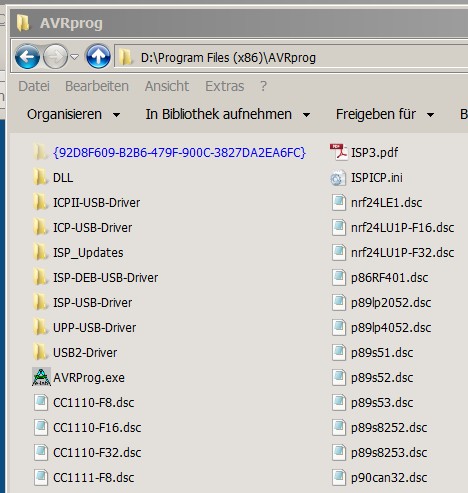Select the CC1110-F32.dsc file icon
This screenshot has width=468, height=493.
[41, 452]
